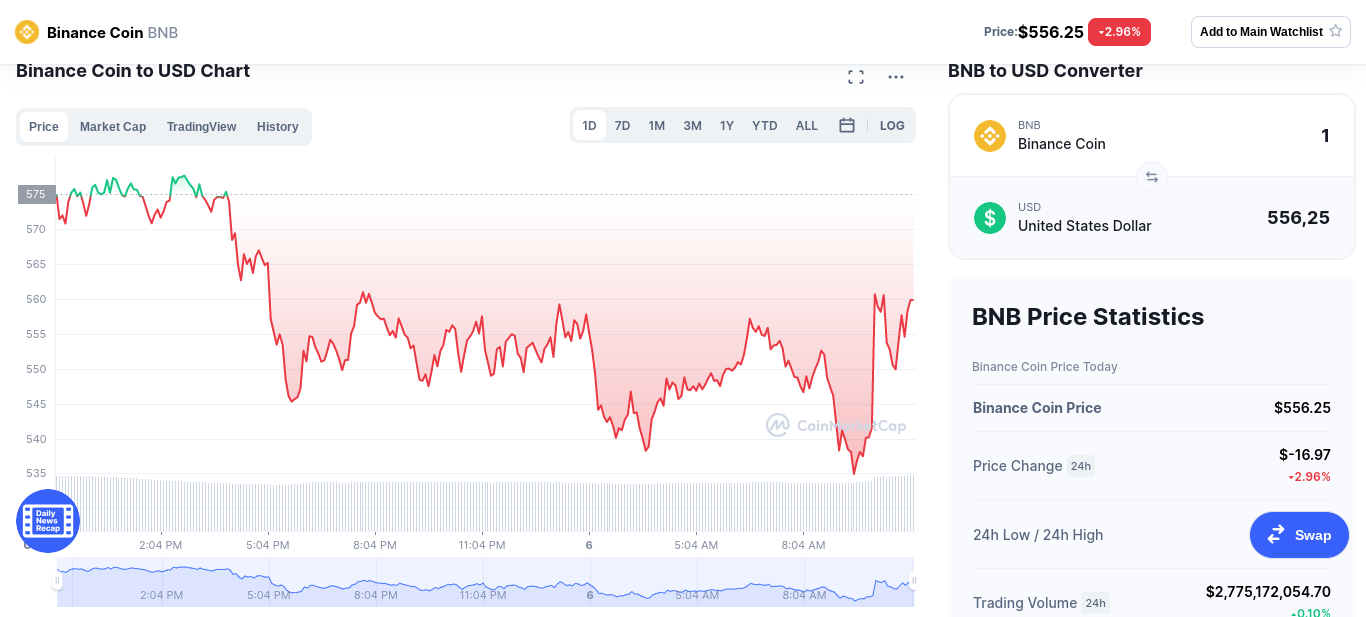Click the Binance Coin logo in header
The image size is (1366, 617).
(27, 32)
